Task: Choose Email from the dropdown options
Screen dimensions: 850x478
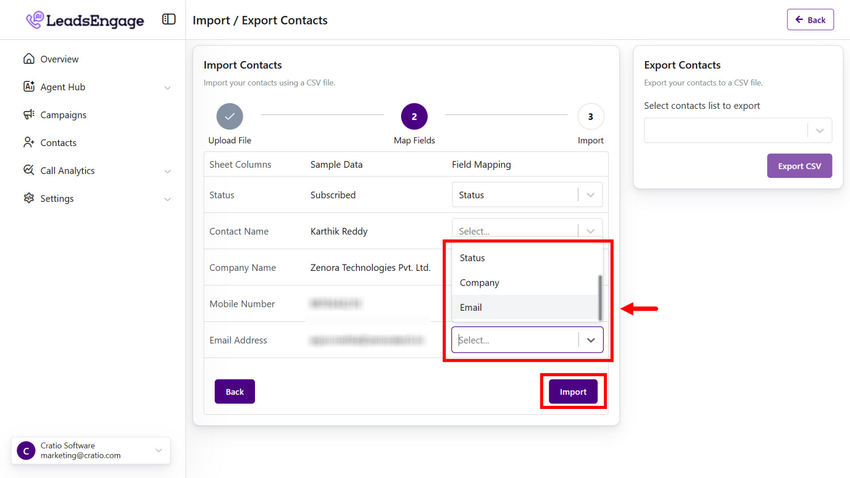Action: (471, 308)
